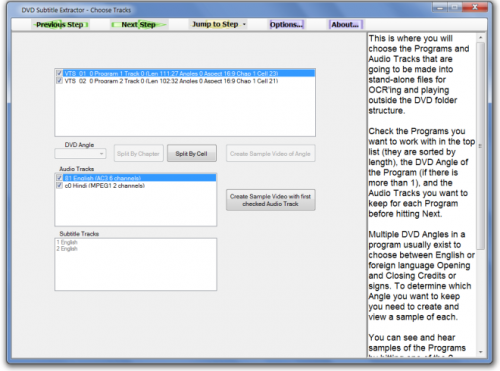Open the Jump to Step dropdown
Image resolution: width=500 pixels, height=371 pixels.
pyautogui.click(x=218, y=24)
